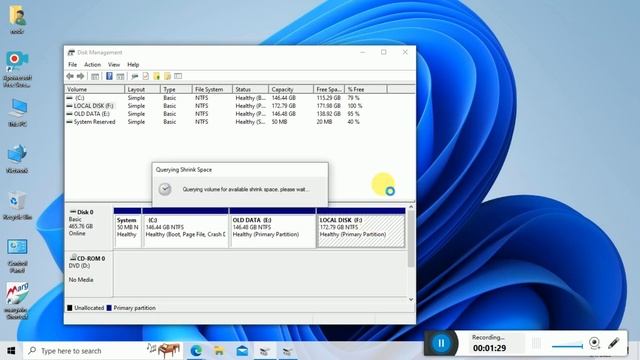Click the plain yellow folder toolbar icon
The height and width of the screenshot is (360, 640).
pyautogui.click(x=167, y=76)
